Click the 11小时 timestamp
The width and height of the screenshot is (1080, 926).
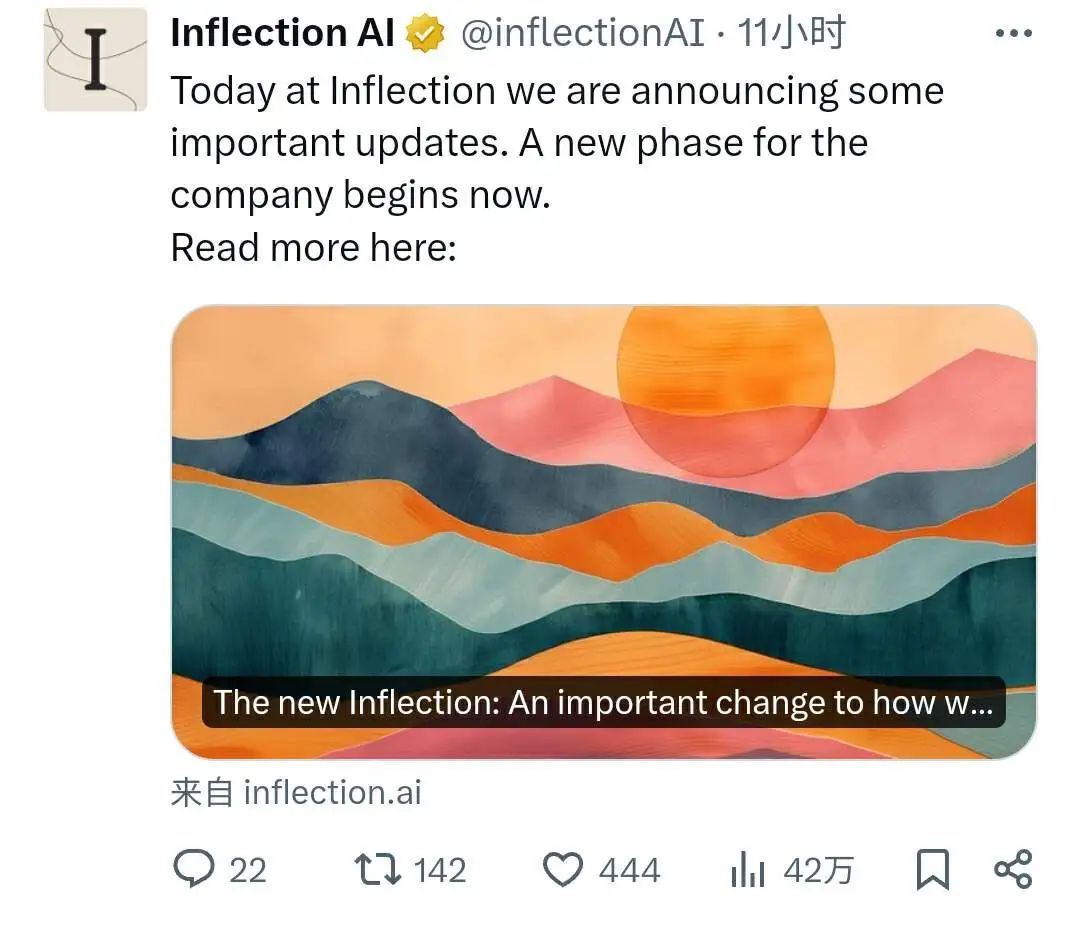tap(791, 34)
